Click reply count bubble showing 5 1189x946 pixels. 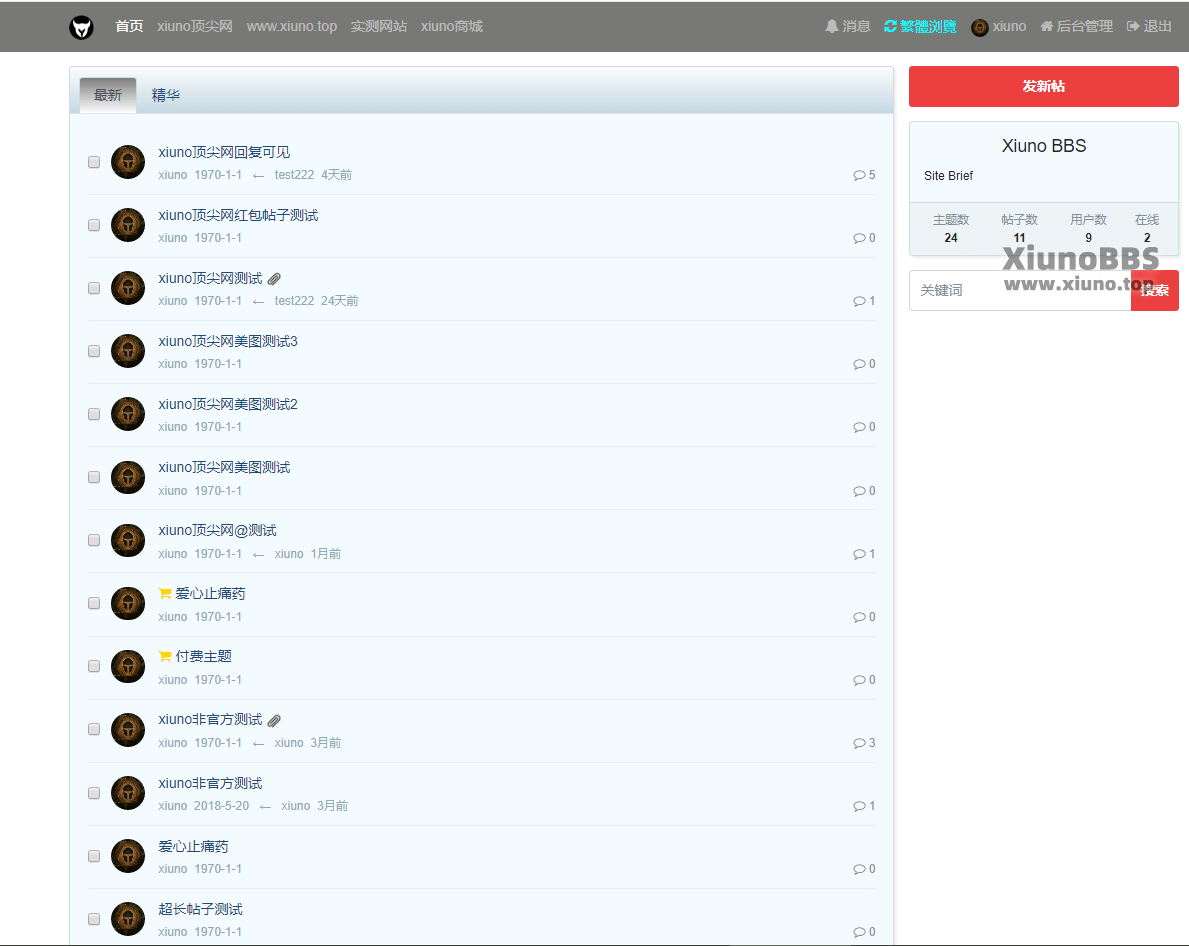point(864,175)
